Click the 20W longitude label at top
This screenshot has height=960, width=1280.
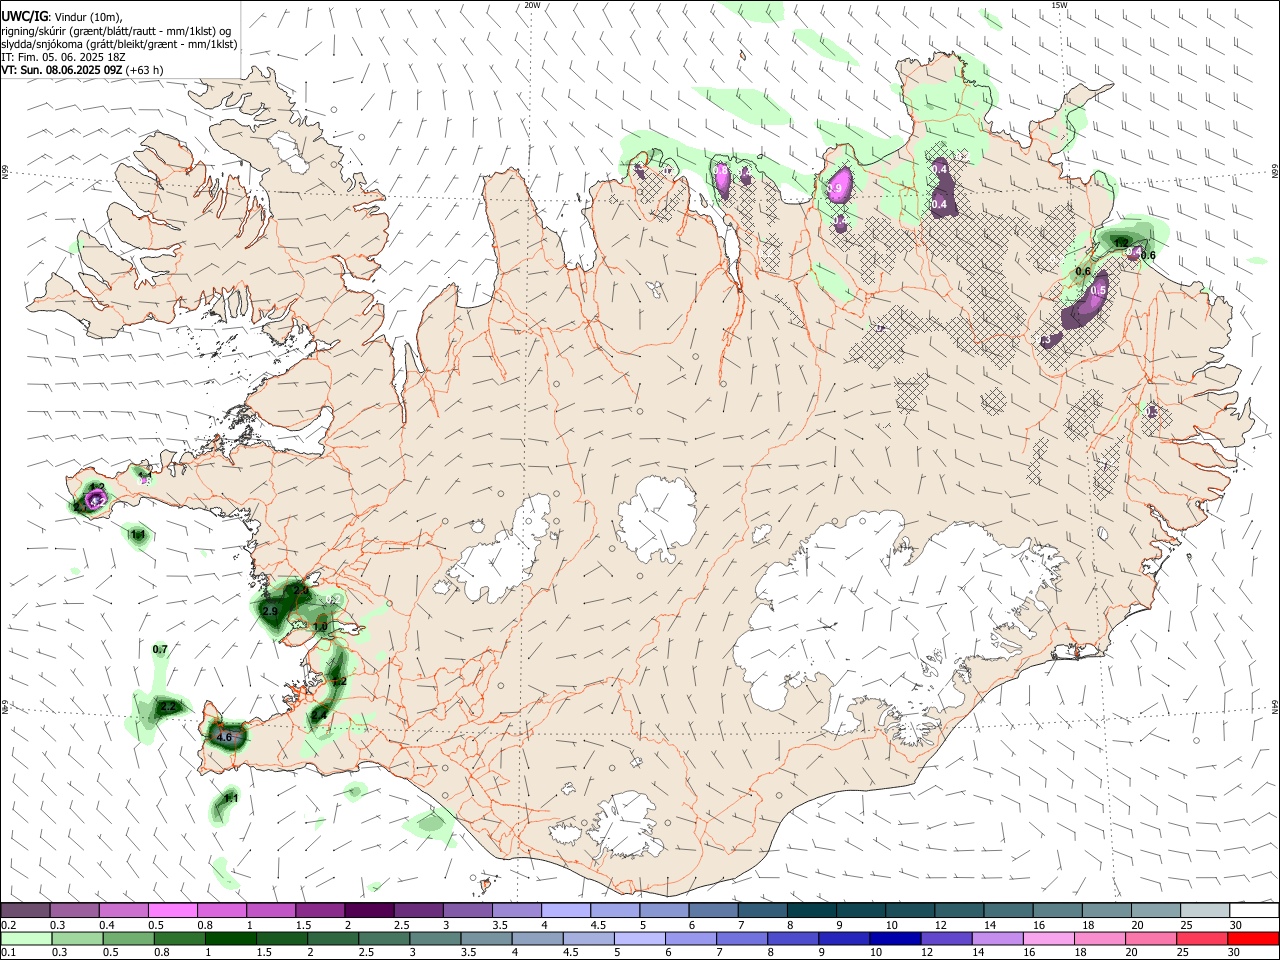coord(532,5)
